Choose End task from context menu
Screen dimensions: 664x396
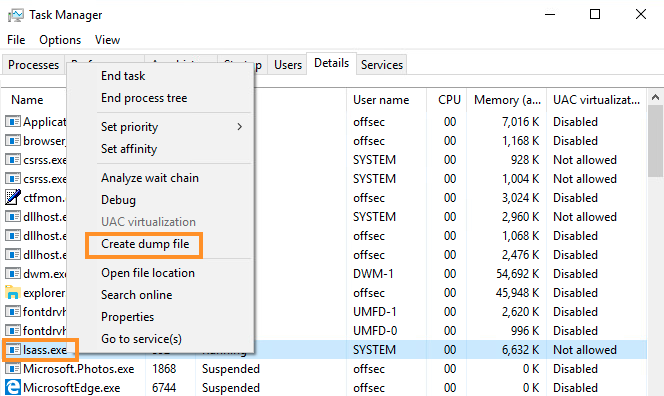tap(123, 76)
